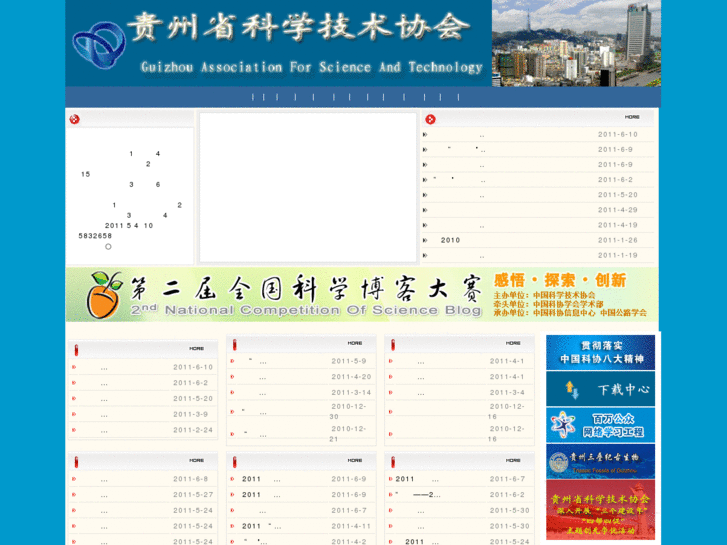Image resolution: width=727 pixels, height=545 pixels.
Task: Open the MORE link above the 2011-5-9 entry
Action: 355,343
